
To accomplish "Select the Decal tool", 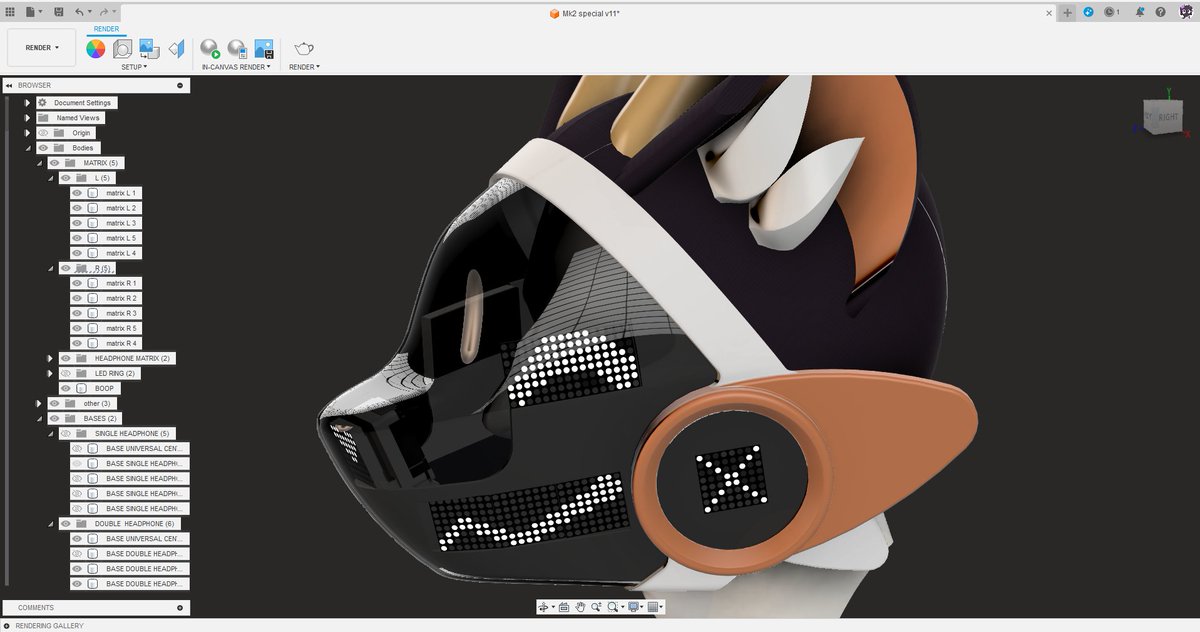I will pos(149,48).
